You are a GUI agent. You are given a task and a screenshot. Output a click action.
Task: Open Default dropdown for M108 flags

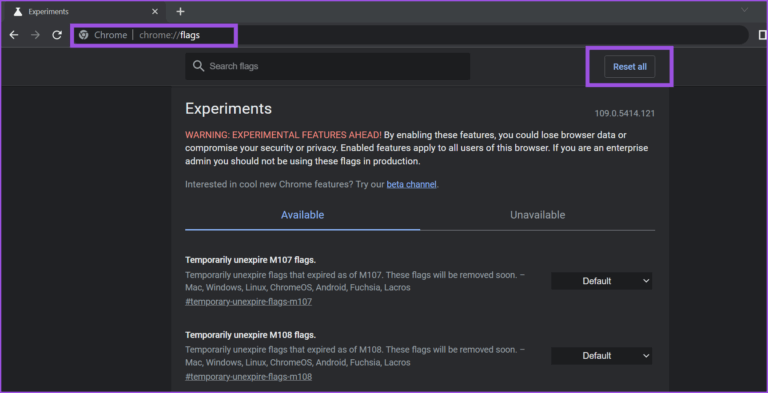coord(601,356)
